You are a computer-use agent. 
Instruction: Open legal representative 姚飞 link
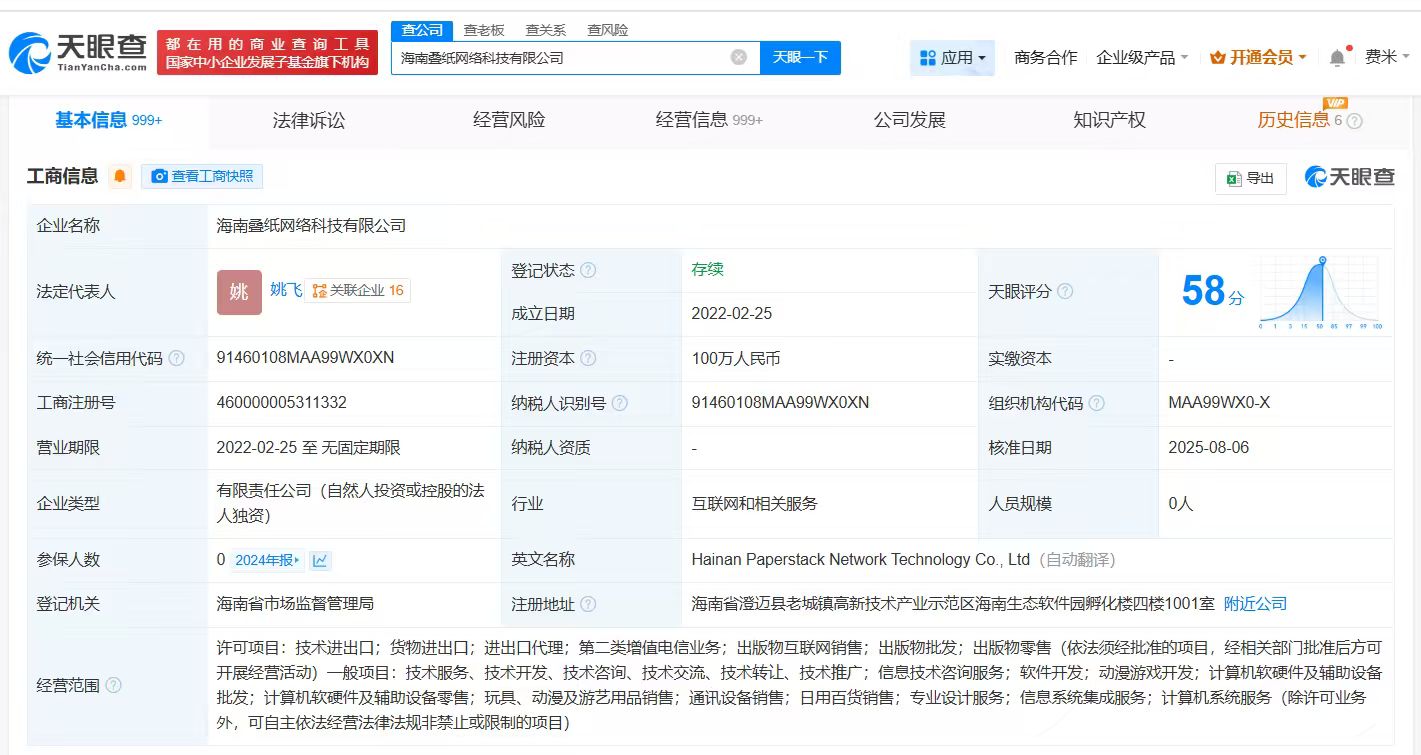click(x=286, y=290)
